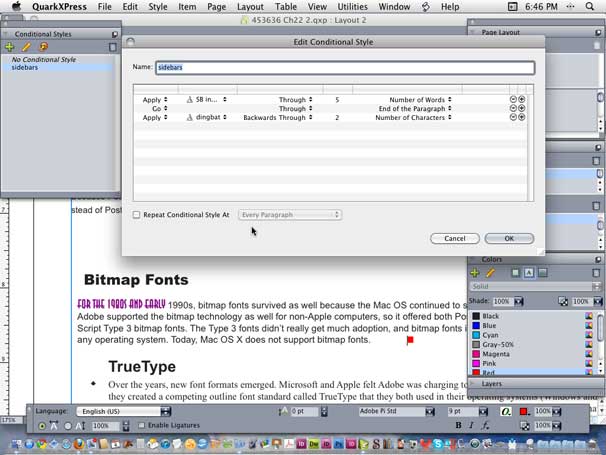The width and height of the screenshot is (606, 455).
Task: Open the Go action dropdown
Action: click(x=160, y=109)
